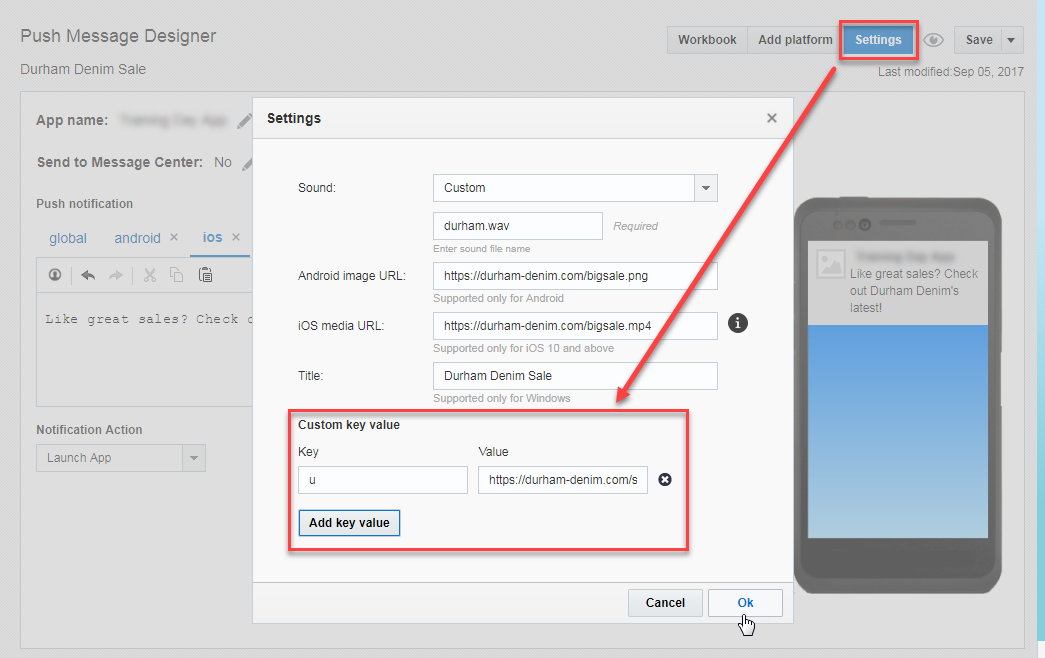Undo the last edit in the message editor
The width and height of the screenshot is (1045, 658).
click(x=88, y=275)
